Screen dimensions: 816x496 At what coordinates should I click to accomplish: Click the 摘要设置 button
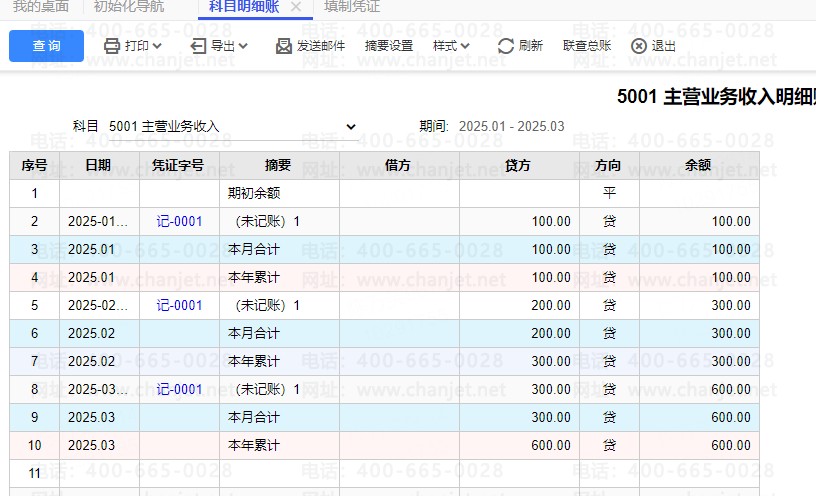(x=389, y=46)
